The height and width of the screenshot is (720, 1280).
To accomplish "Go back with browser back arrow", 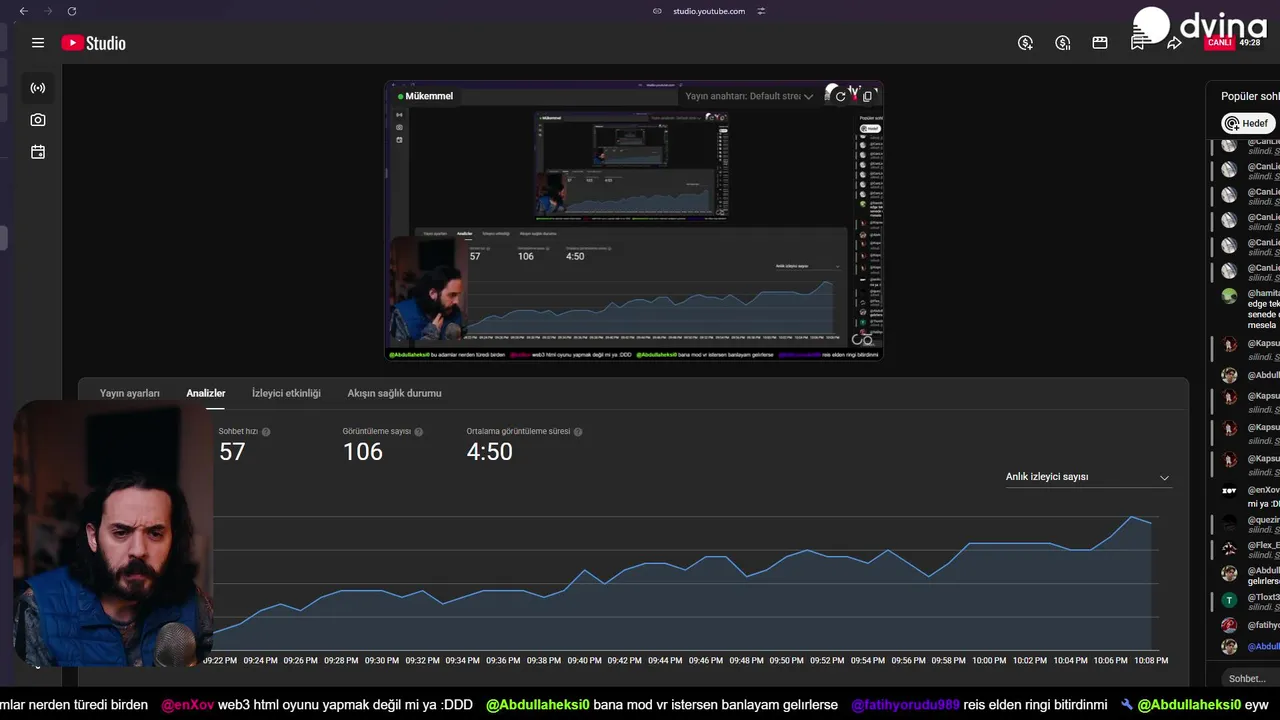I will (x=24, y=11).
